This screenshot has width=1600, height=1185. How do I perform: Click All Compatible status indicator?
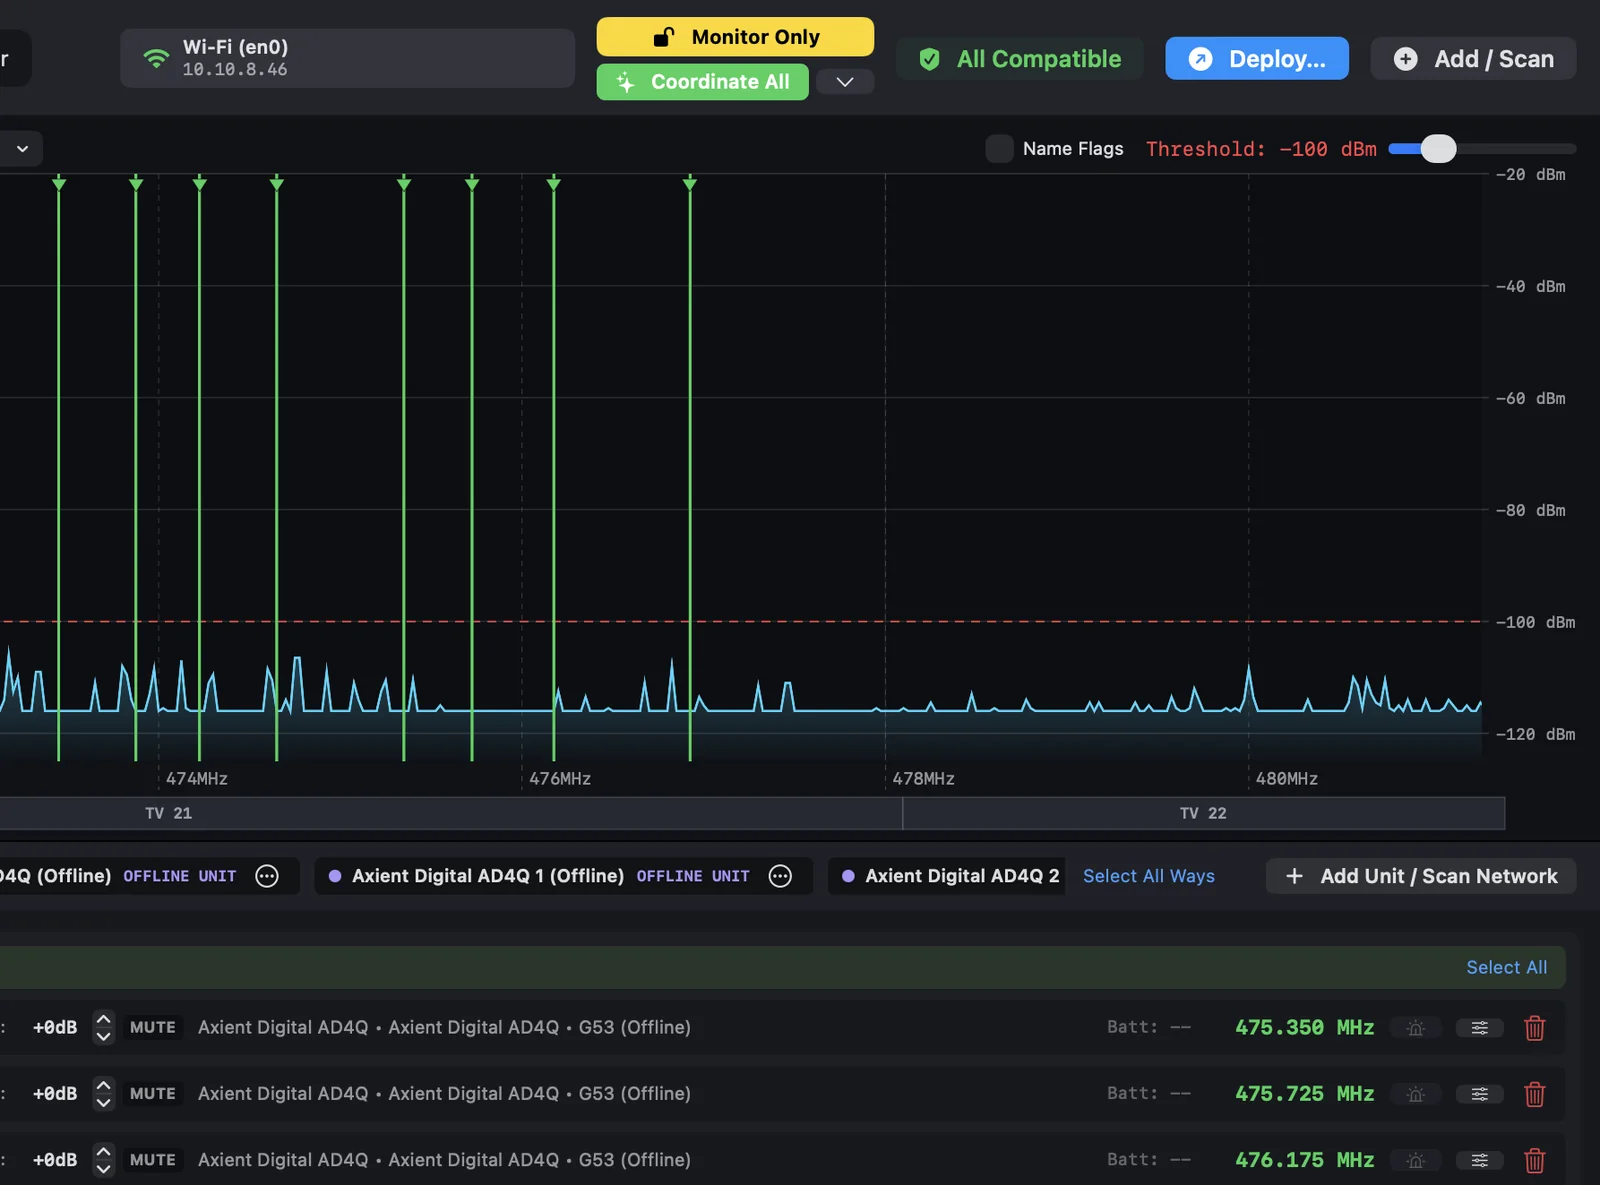pos(1020,59)
